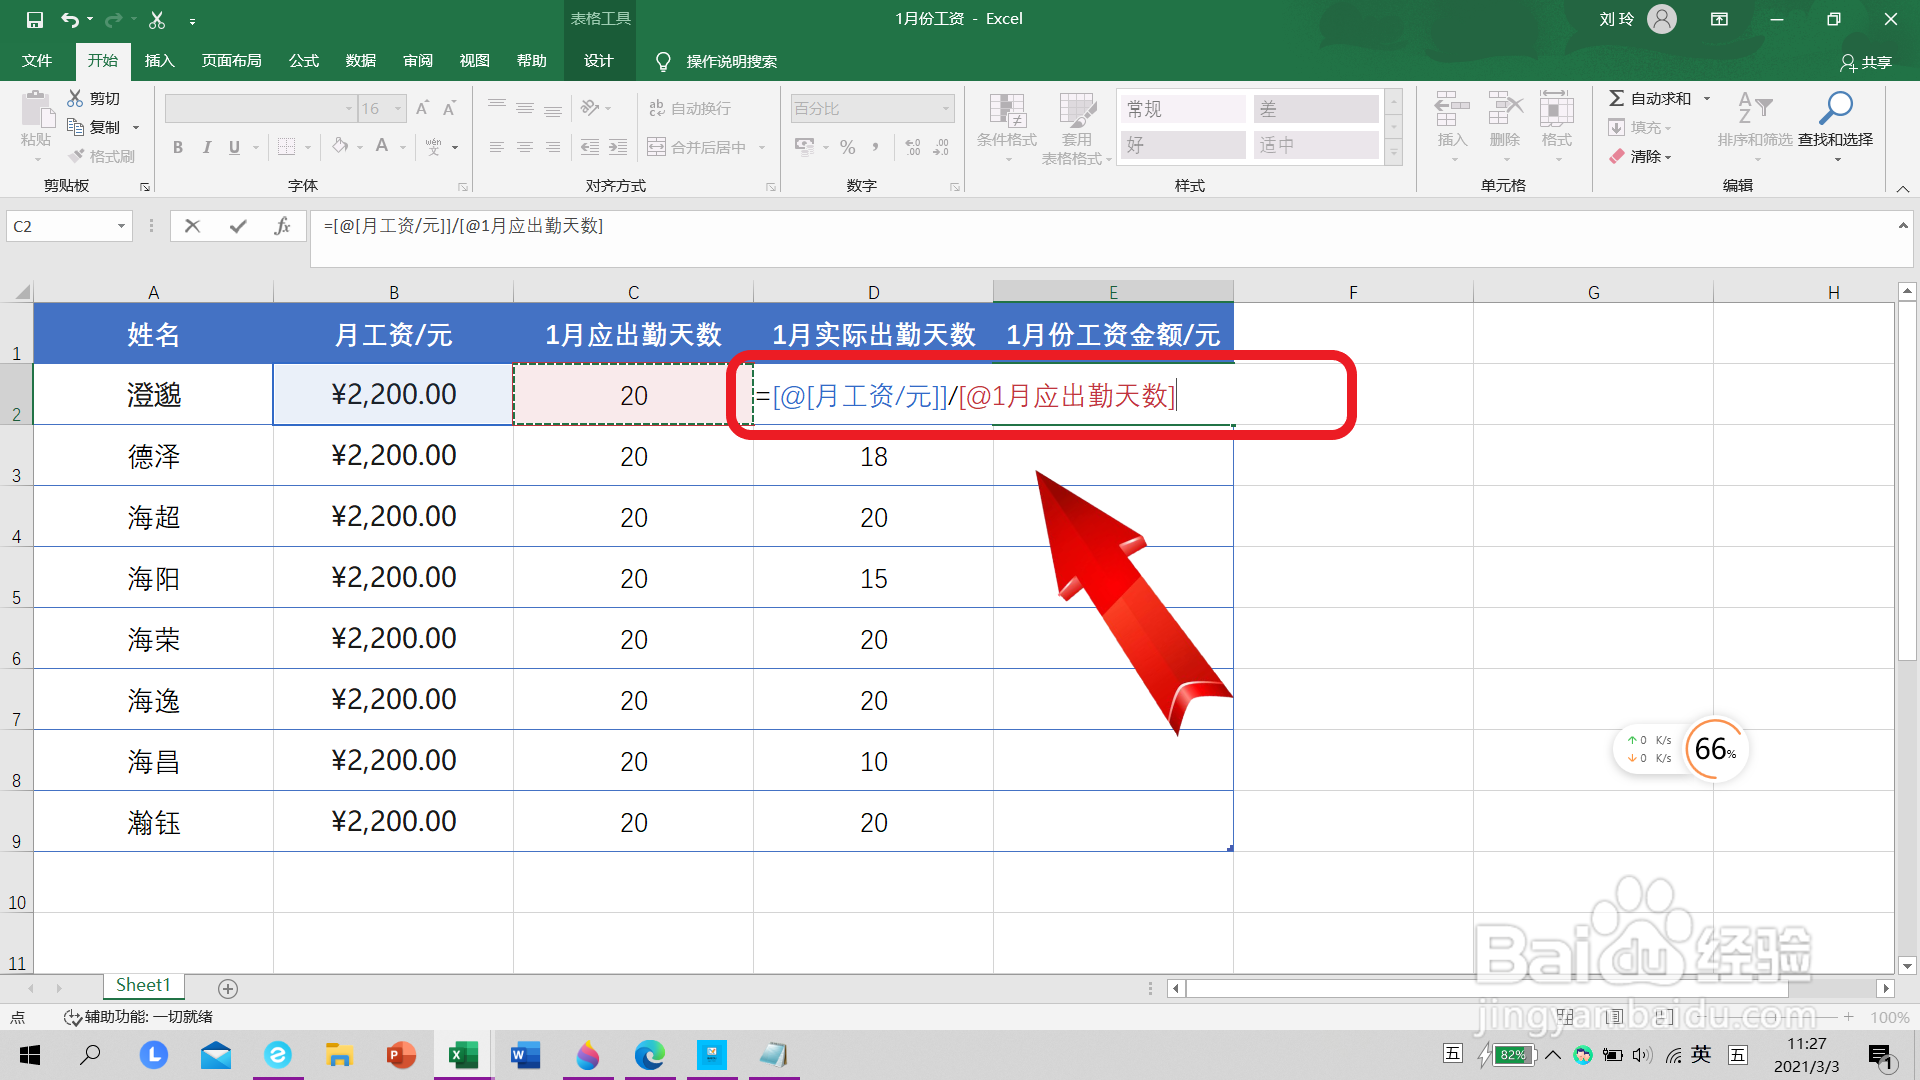1920x1080 pixels.
Task: Open Find and Select magnifier
Action: click(1836, 126)
